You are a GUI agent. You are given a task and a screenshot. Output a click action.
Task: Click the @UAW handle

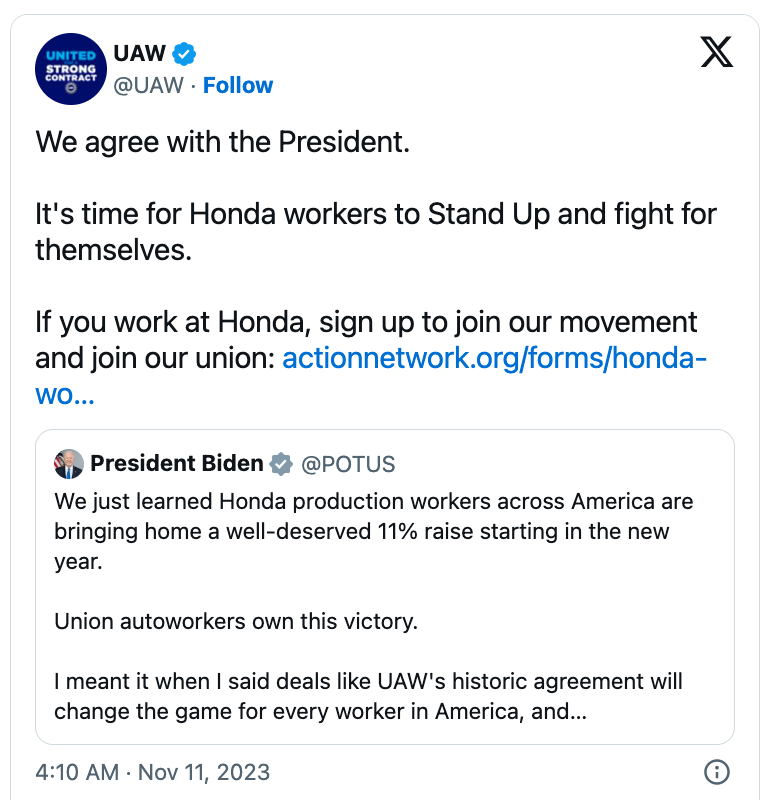[150, 85]
